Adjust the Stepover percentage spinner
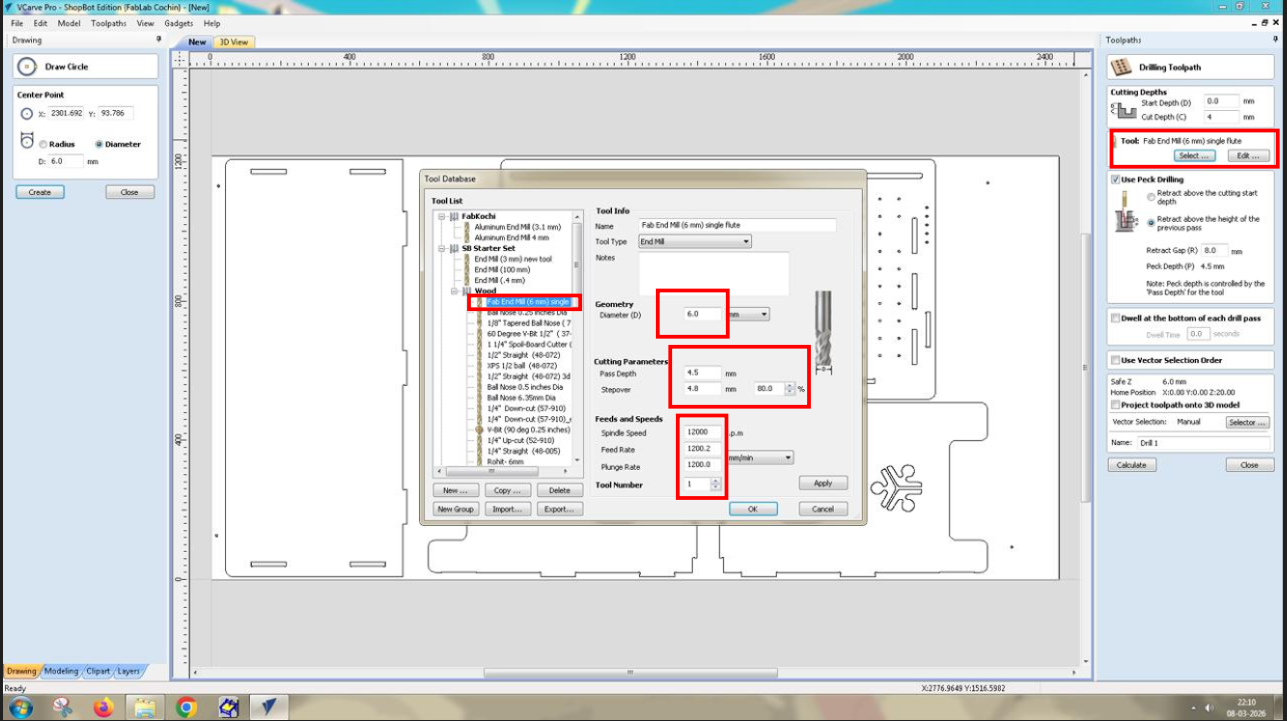The width and height of the screenshot is (1287, 721). click(790, 388)
